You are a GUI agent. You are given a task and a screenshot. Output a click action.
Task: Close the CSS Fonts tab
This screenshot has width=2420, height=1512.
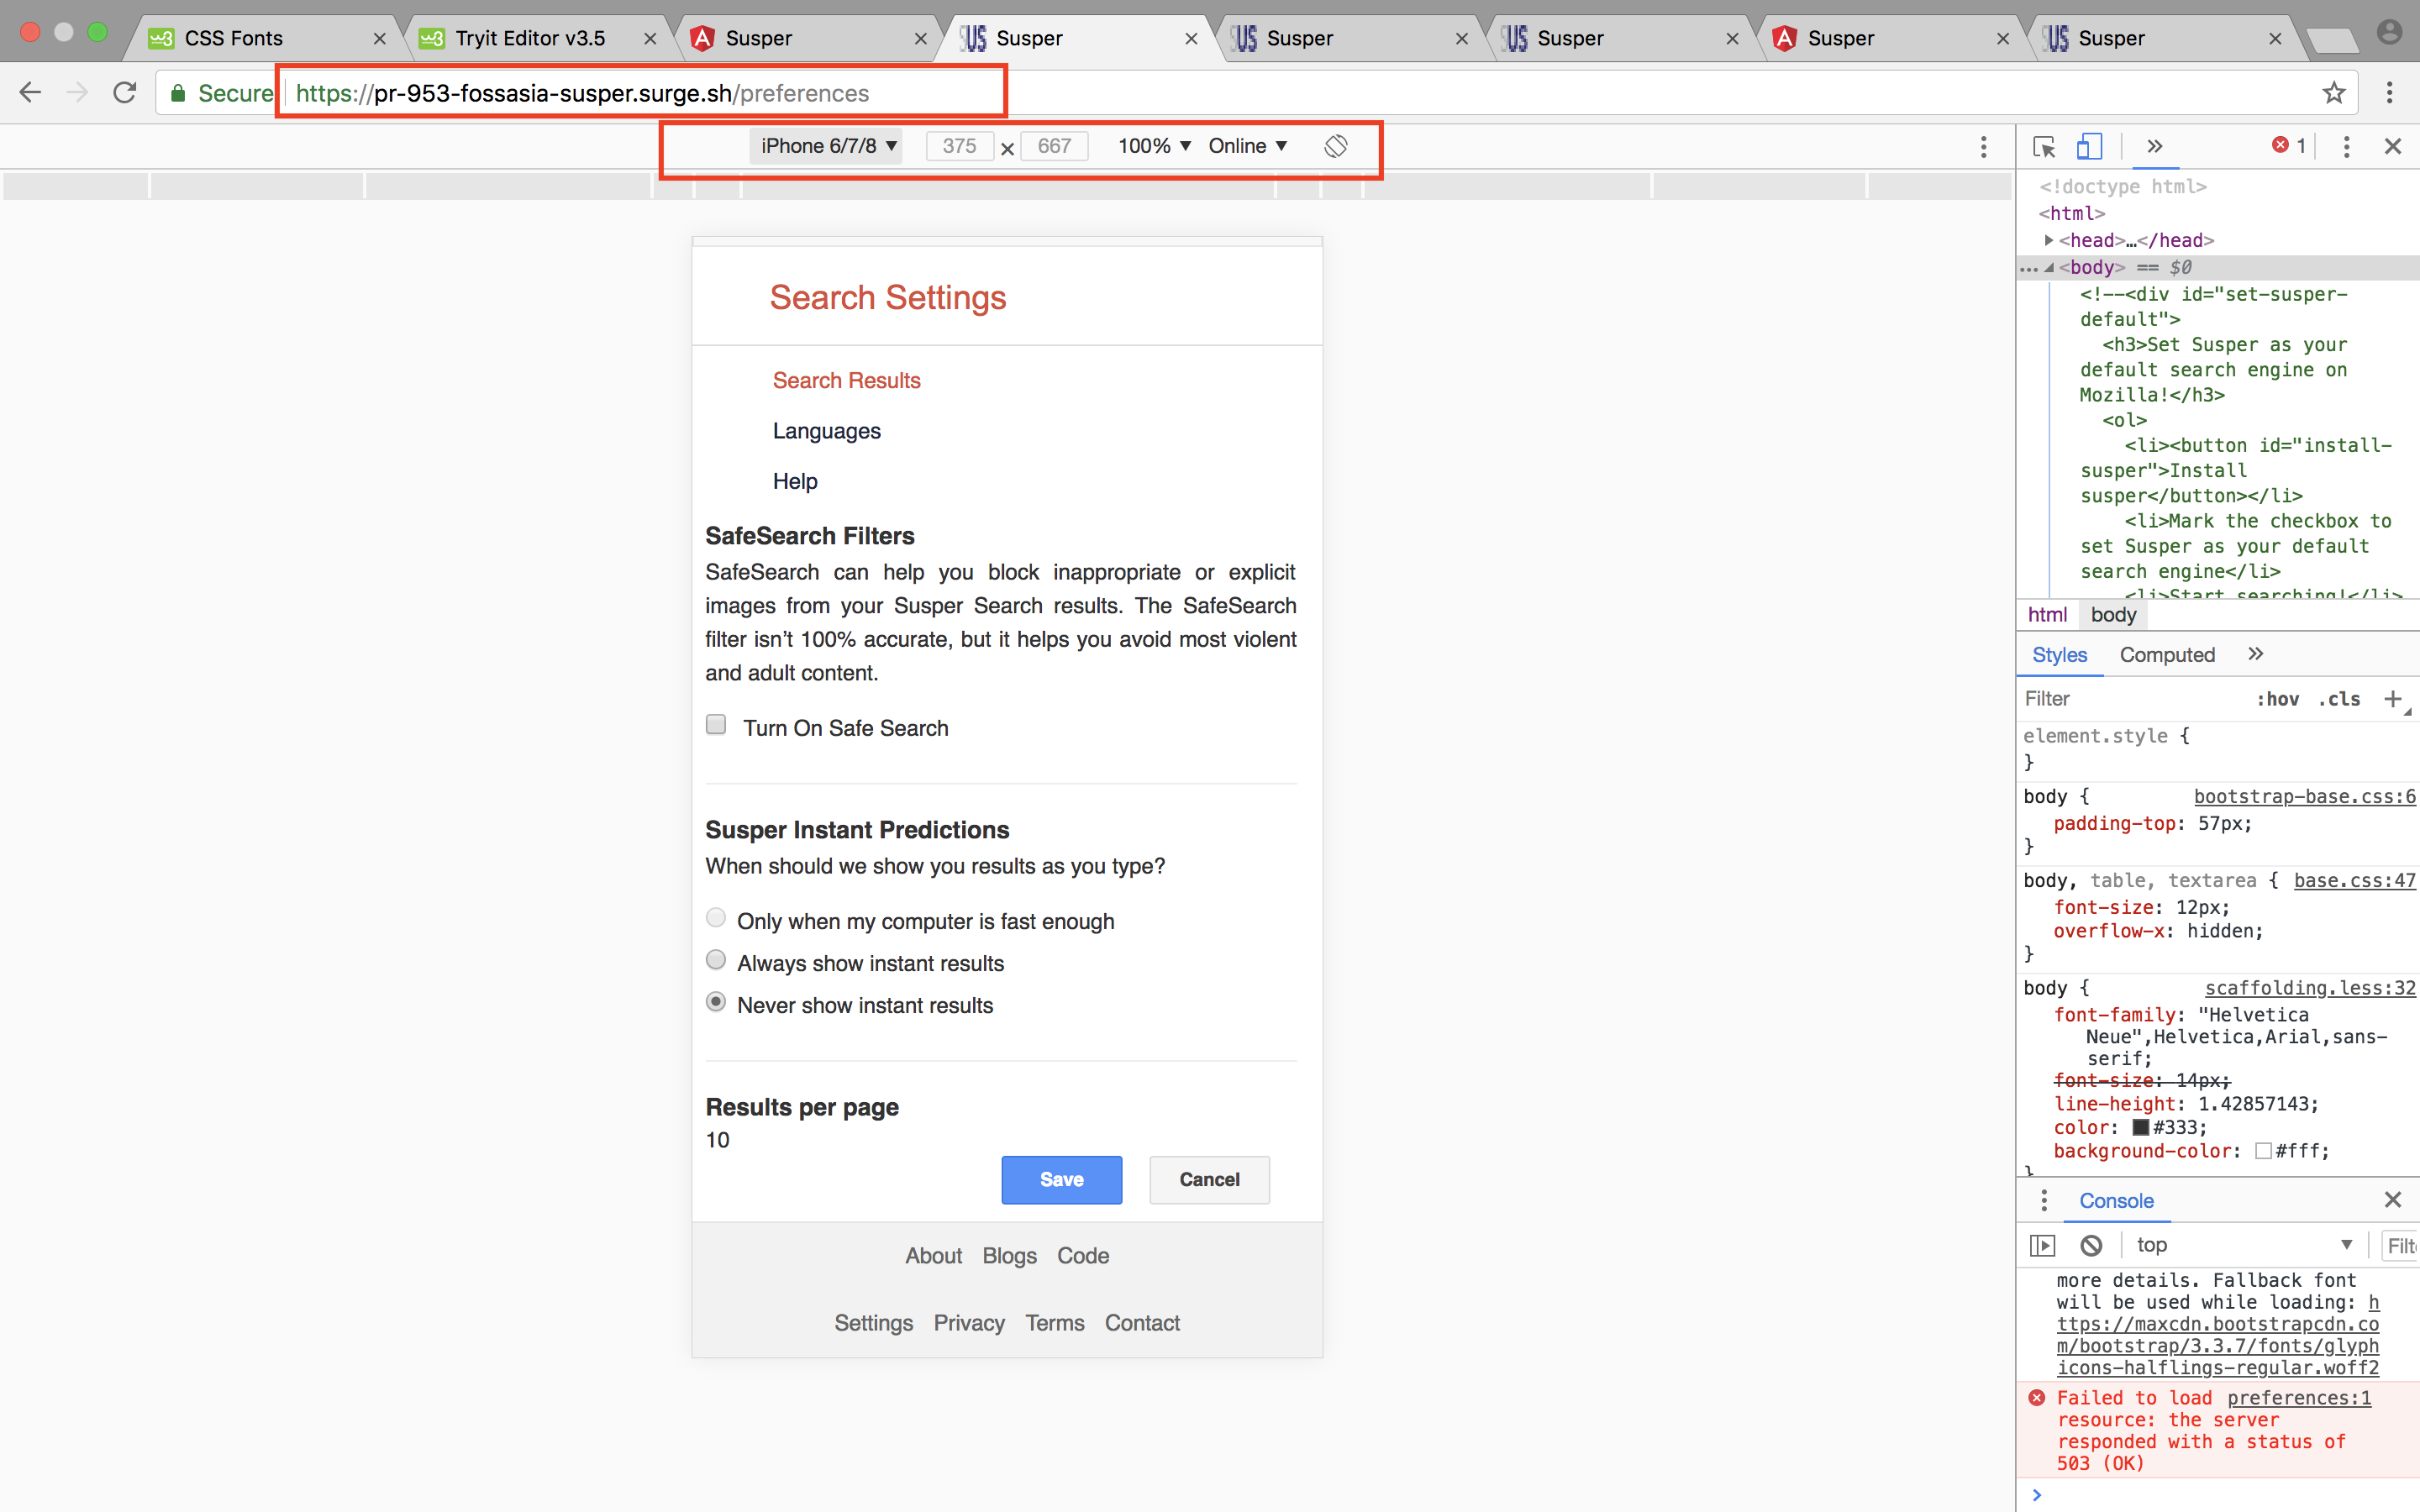(379, 38)
